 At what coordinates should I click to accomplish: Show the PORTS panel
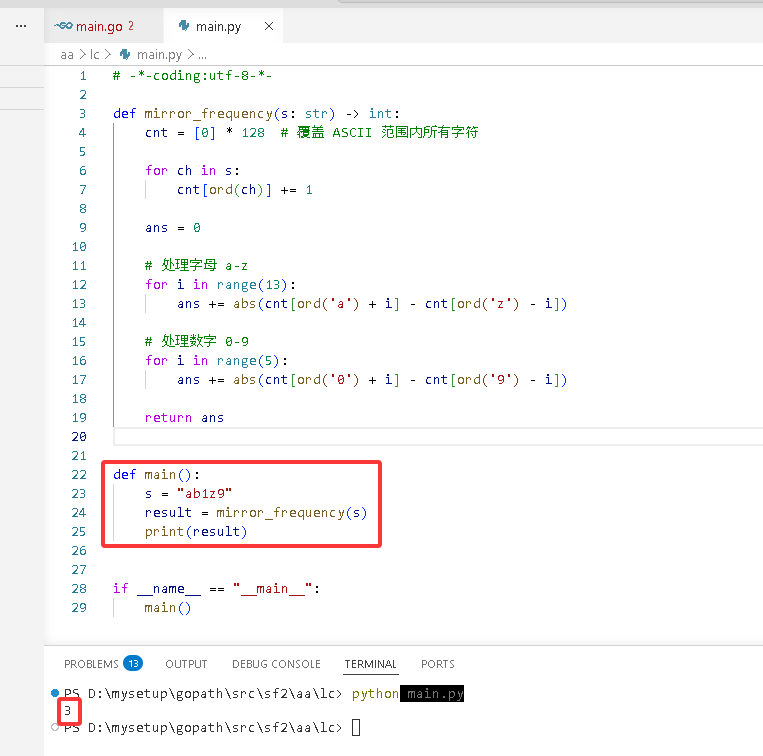(x=438, y=664)
